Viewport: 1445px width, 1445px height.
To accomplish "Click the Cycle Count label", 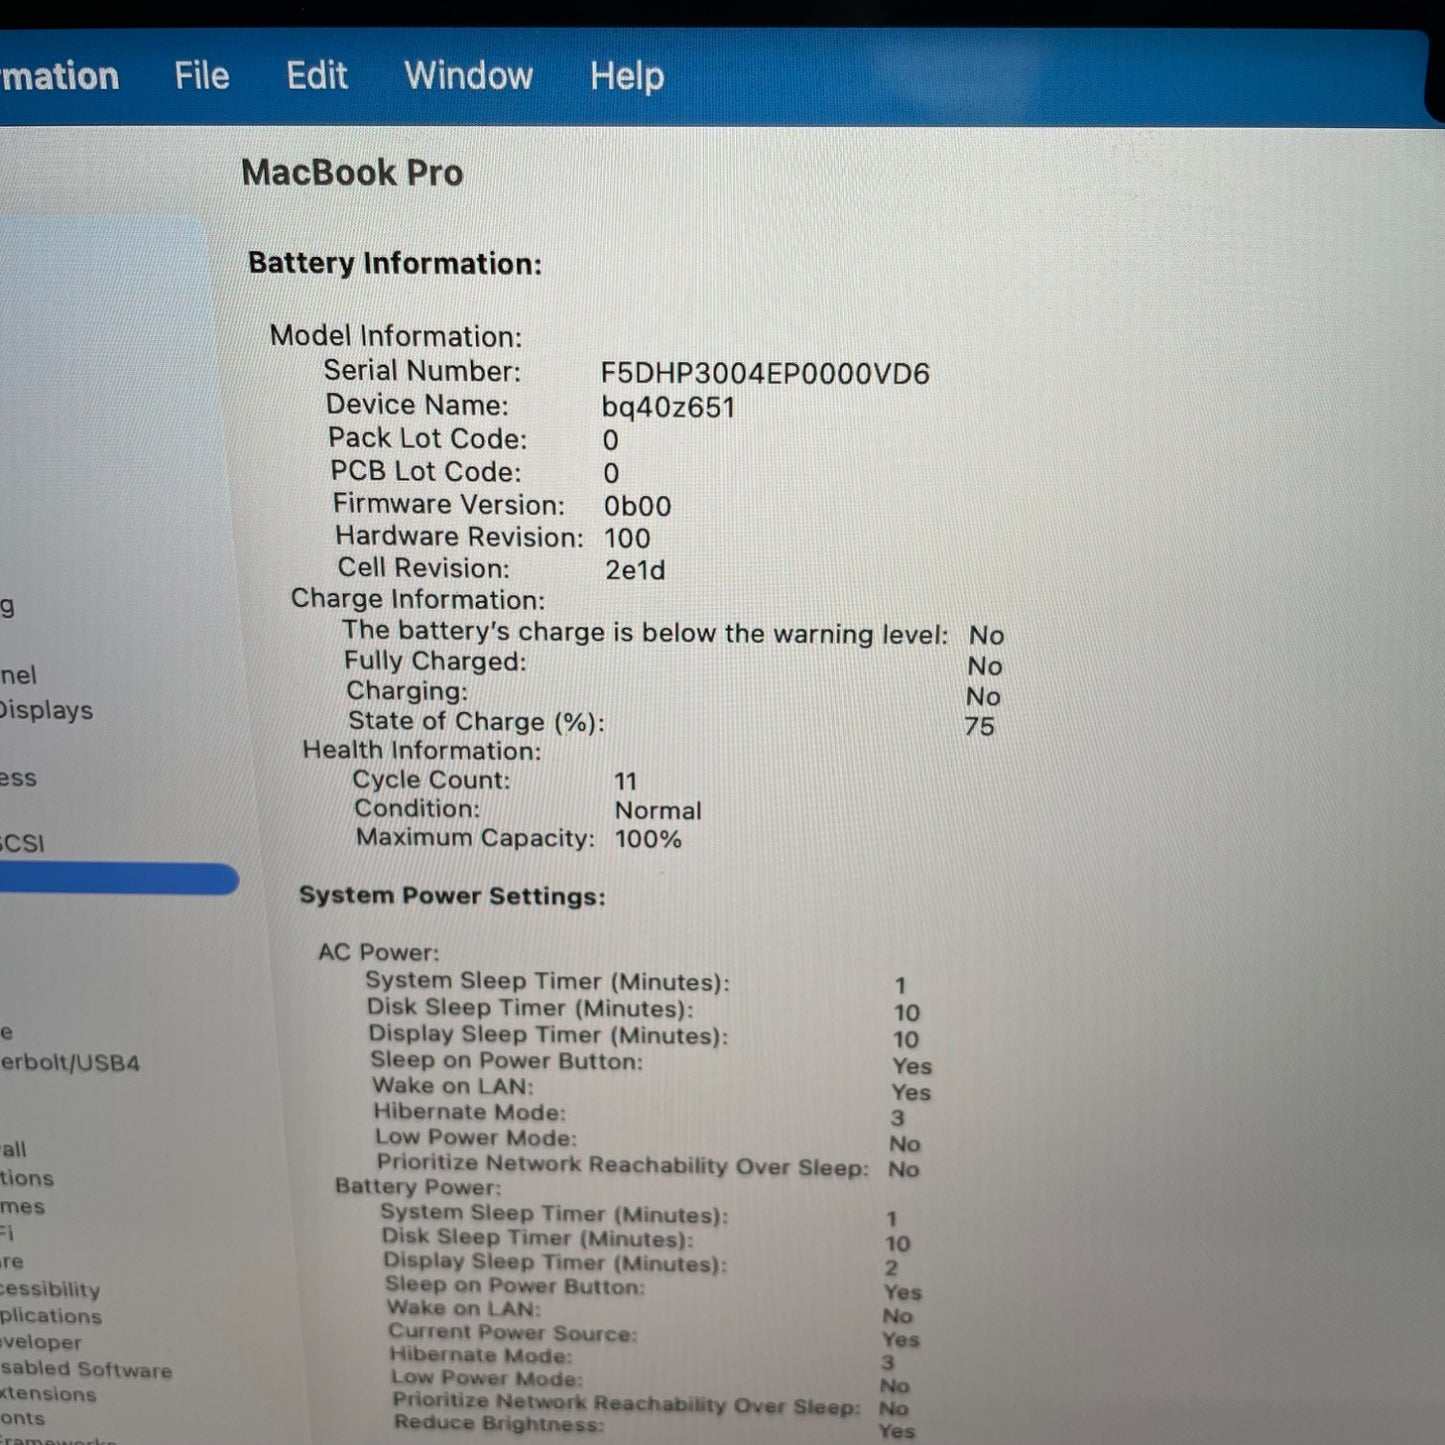I will (431, 780).
